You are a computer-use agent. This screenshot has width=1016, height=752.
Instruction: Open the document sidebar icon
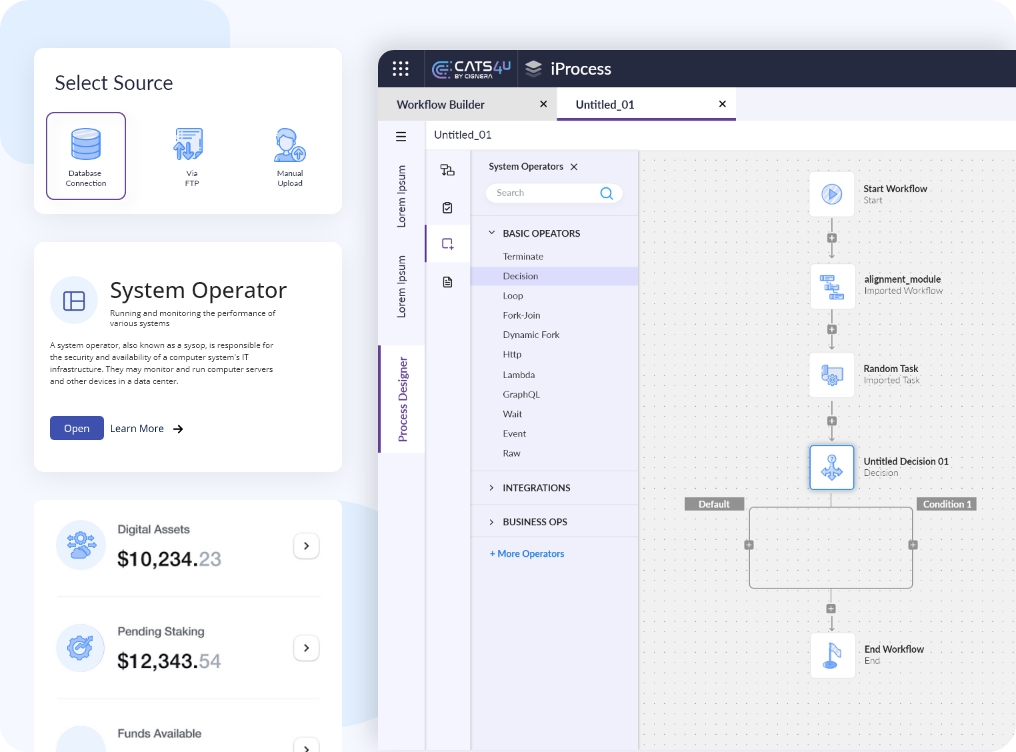[447, 282]
